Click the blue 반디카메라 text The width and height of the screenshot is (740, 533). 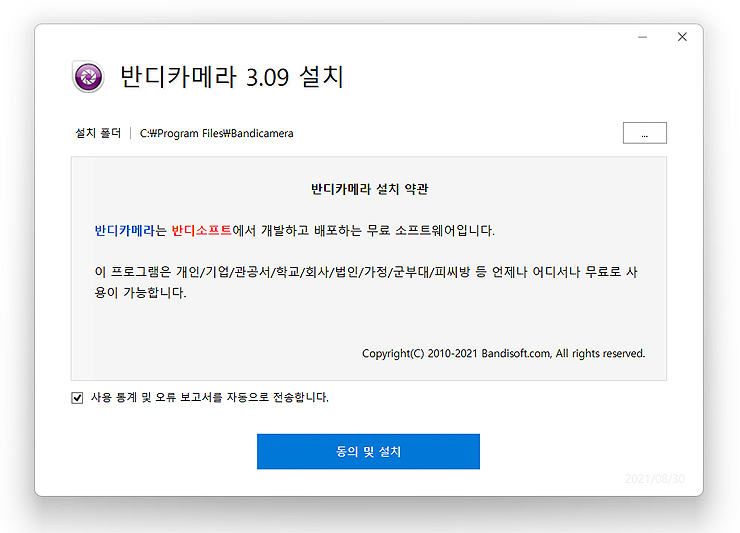tap(125, 230)
